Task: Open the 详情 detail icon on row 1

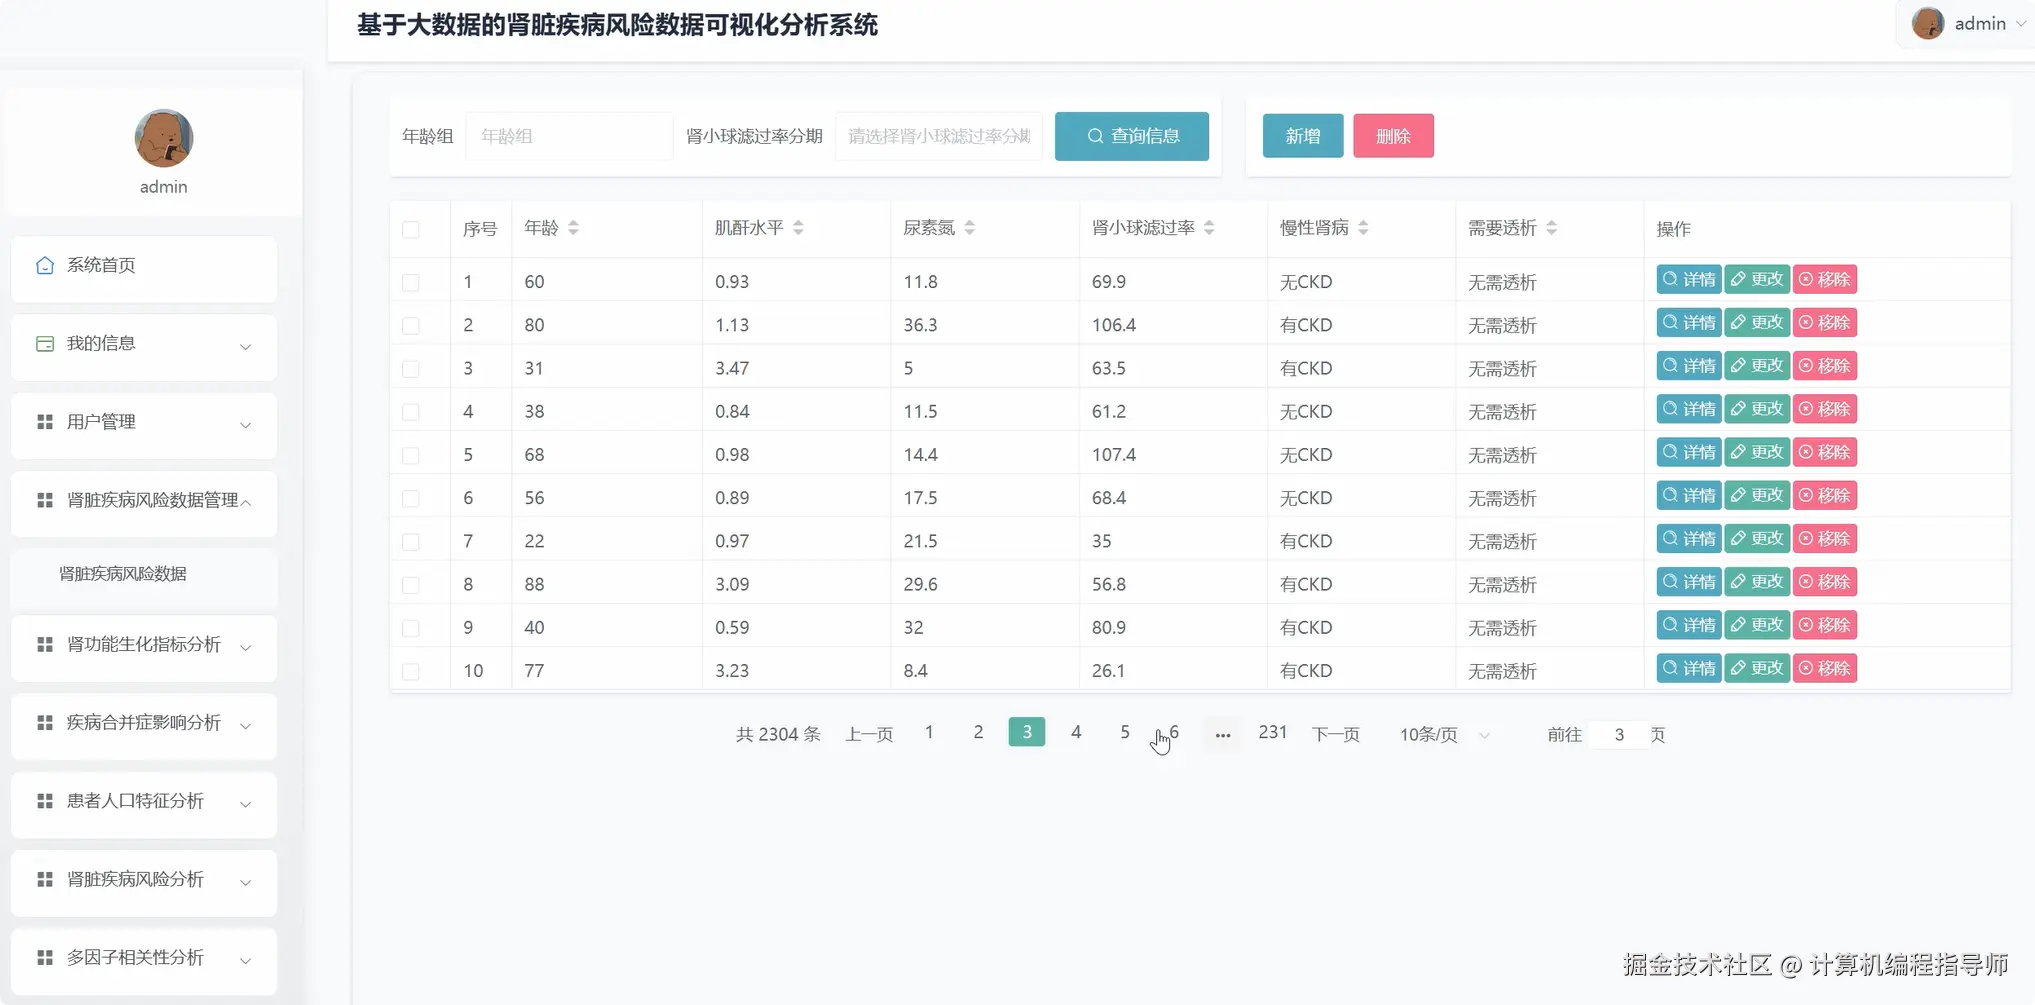Action: [x=1669, y=279]
